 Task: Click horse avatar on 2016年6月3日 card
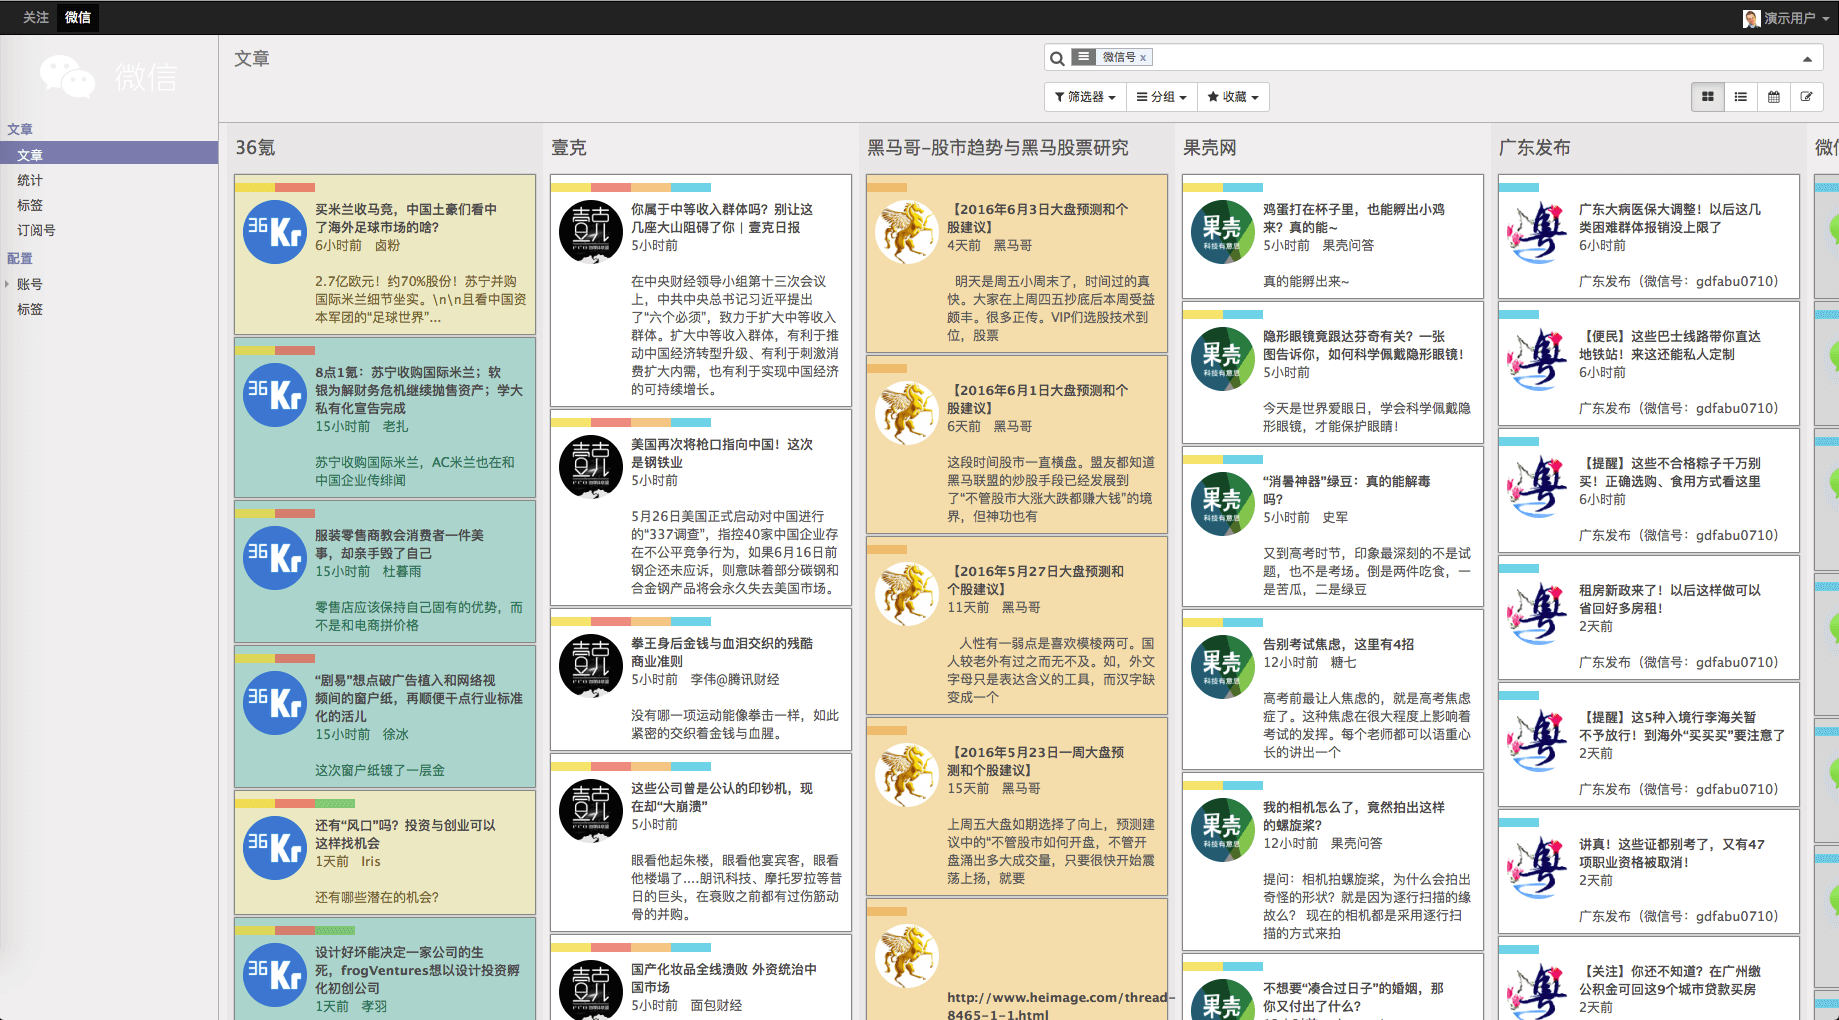907,232
